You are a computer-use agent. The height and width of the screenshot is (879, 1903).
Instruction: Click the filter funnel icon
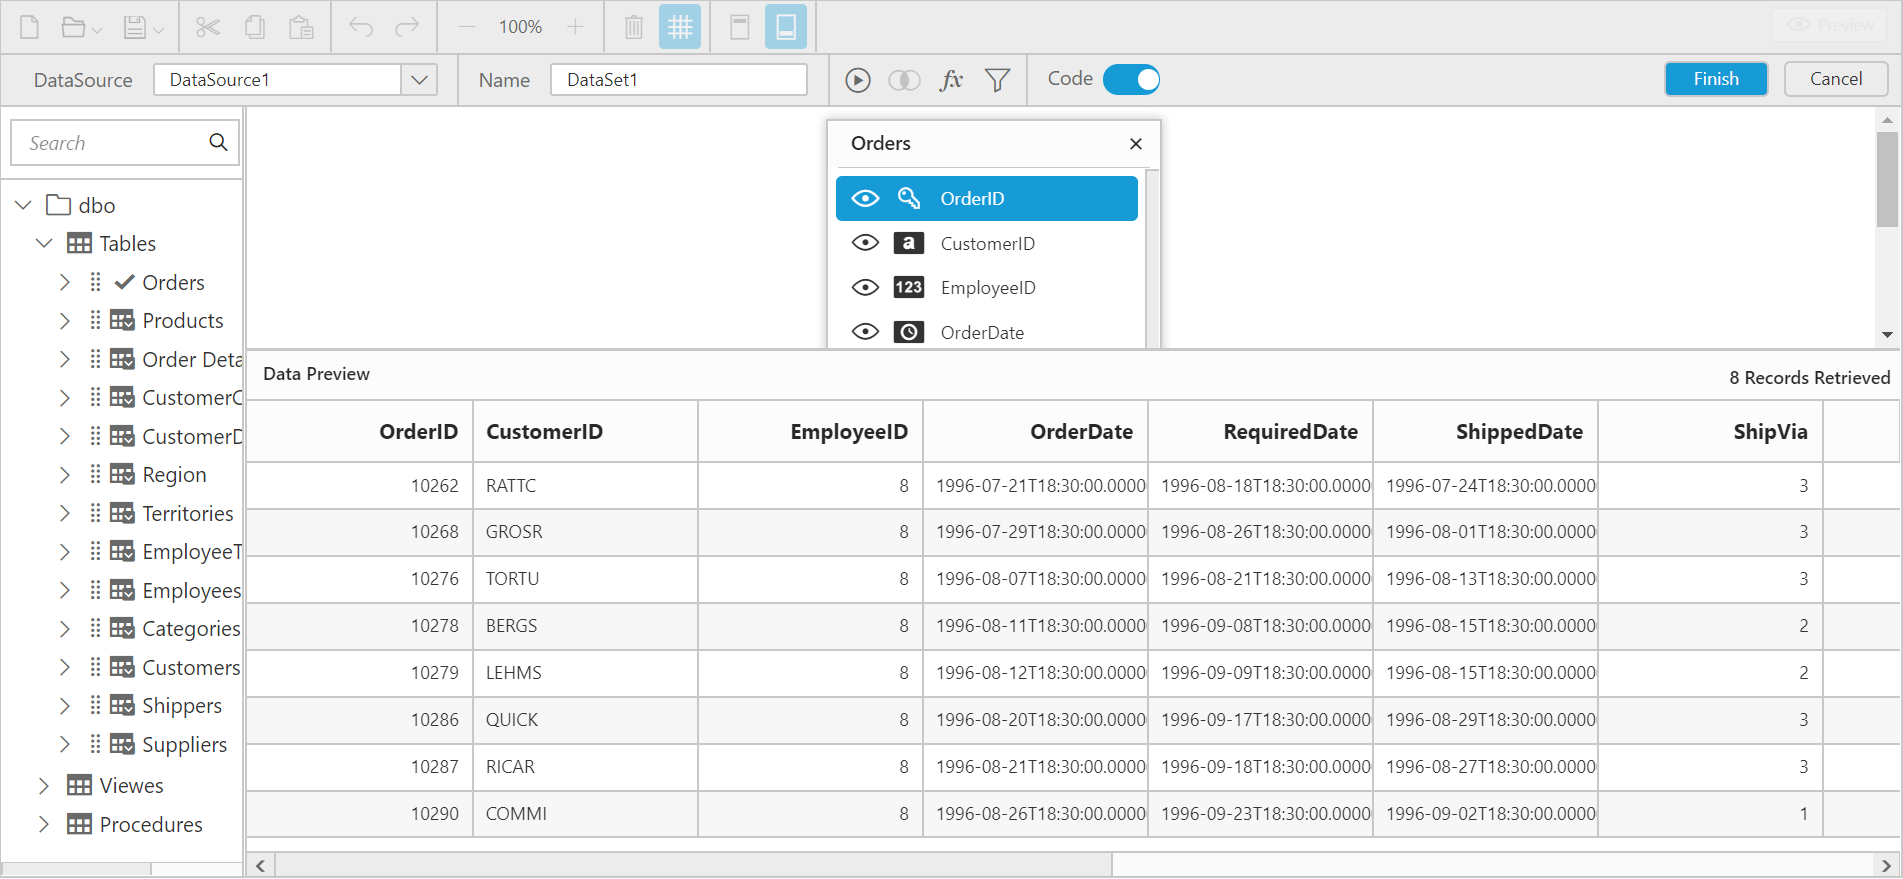coord(997,80)
